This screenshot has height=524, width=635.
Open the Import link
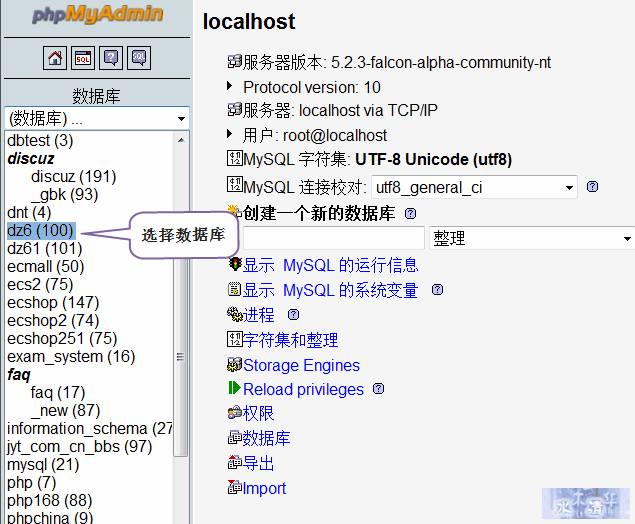click(x=264, y=488)
